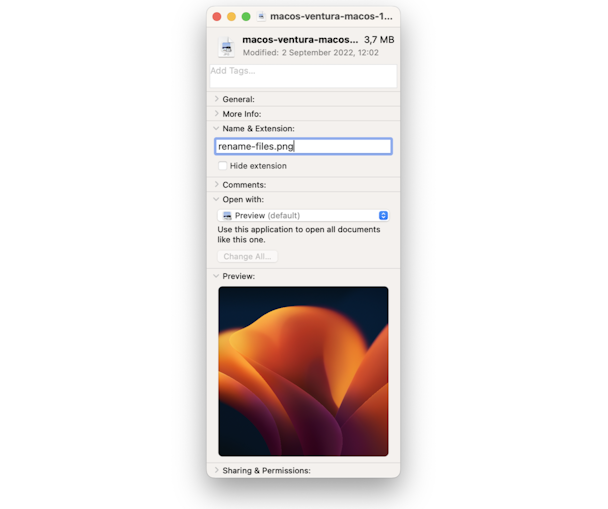
Task: Click the 'Use this application to open' description text
Action: pos(299,235)
